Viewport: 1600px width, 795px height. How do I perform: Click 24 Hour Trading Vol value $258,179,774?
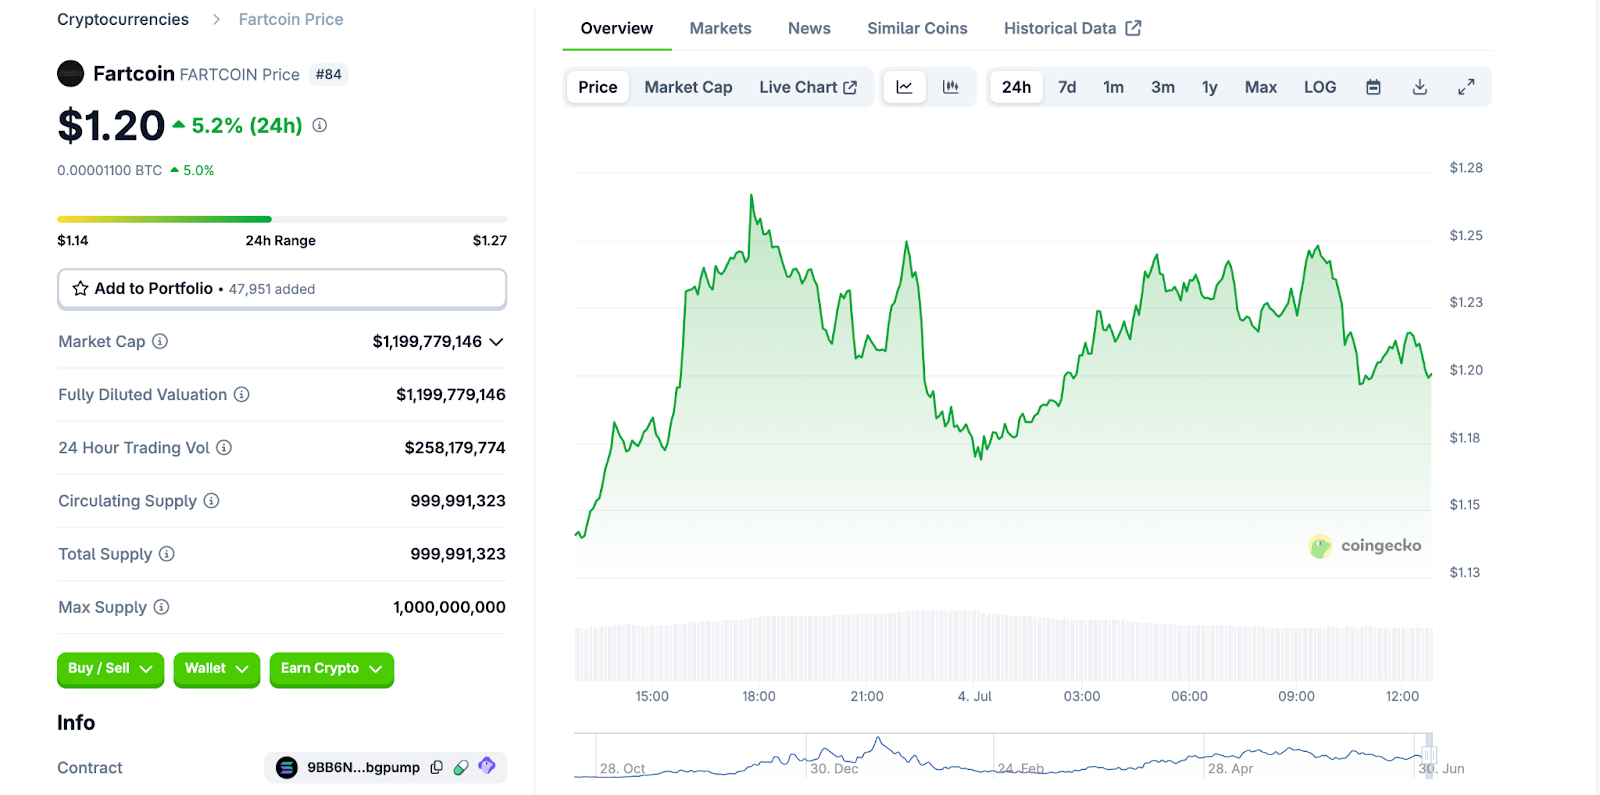[x=455, y=447]
